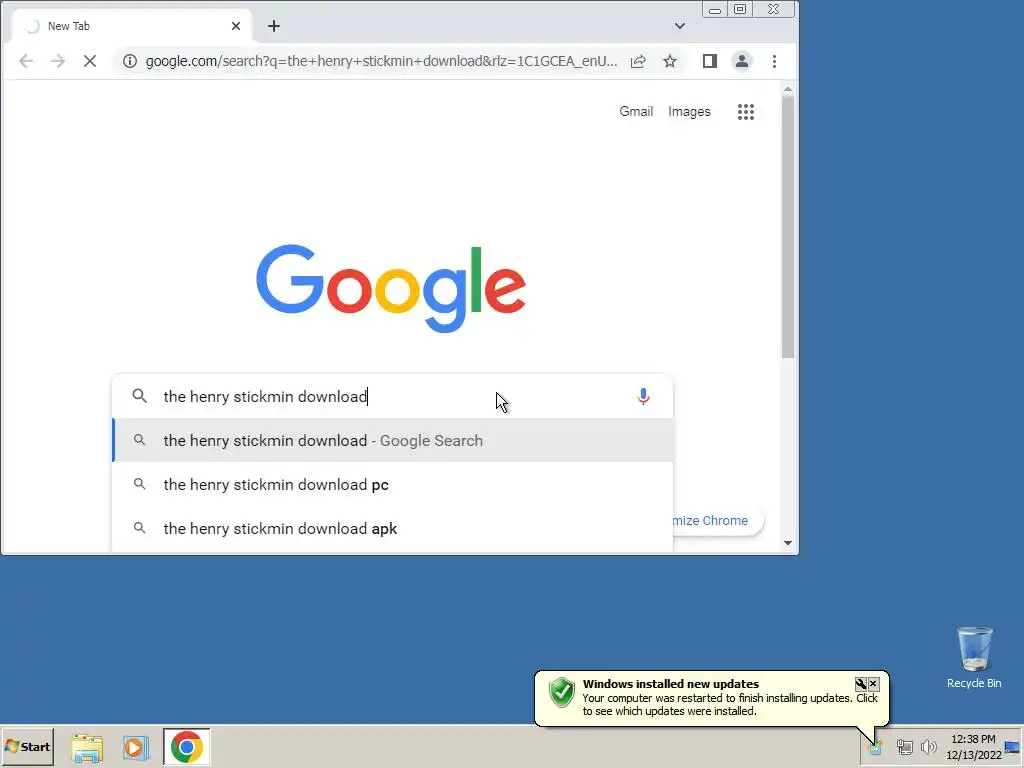Open the Chrome profile avatar
Viewport: 1024px width, 768px height.
click(742, 61)
